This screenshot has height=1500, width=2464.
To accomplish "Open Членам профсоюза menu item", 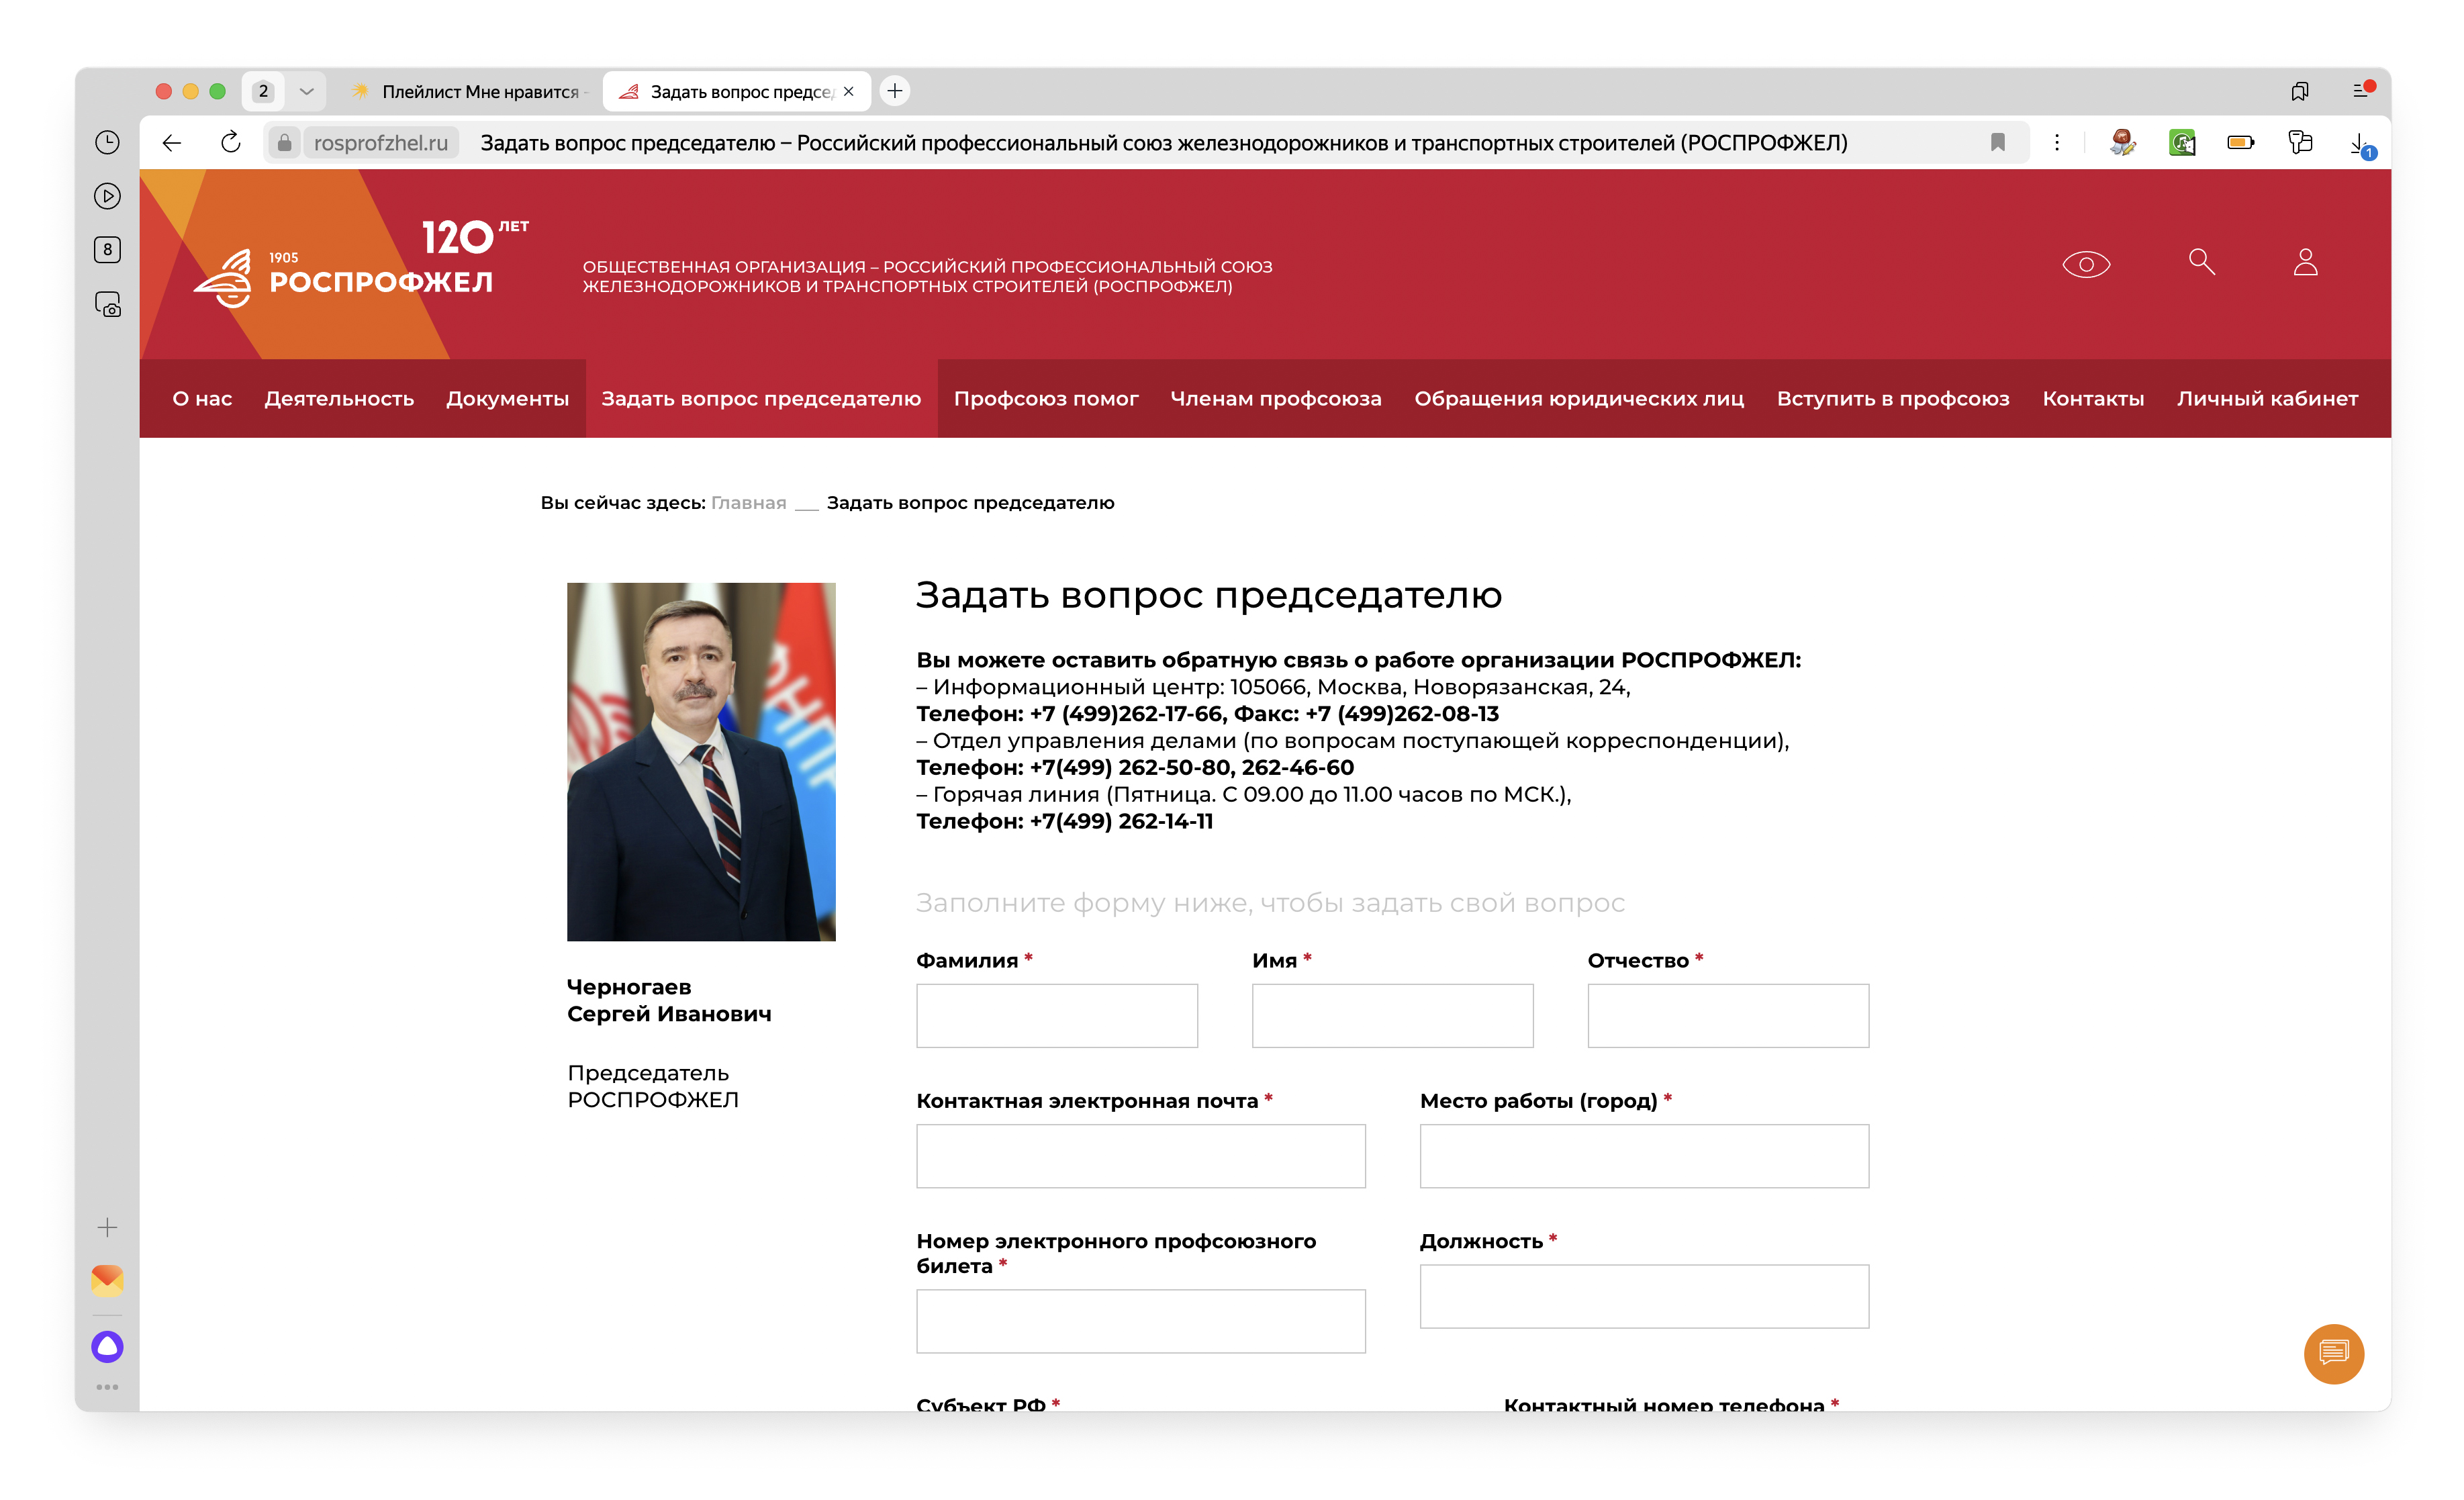I will click(1276, 398).
